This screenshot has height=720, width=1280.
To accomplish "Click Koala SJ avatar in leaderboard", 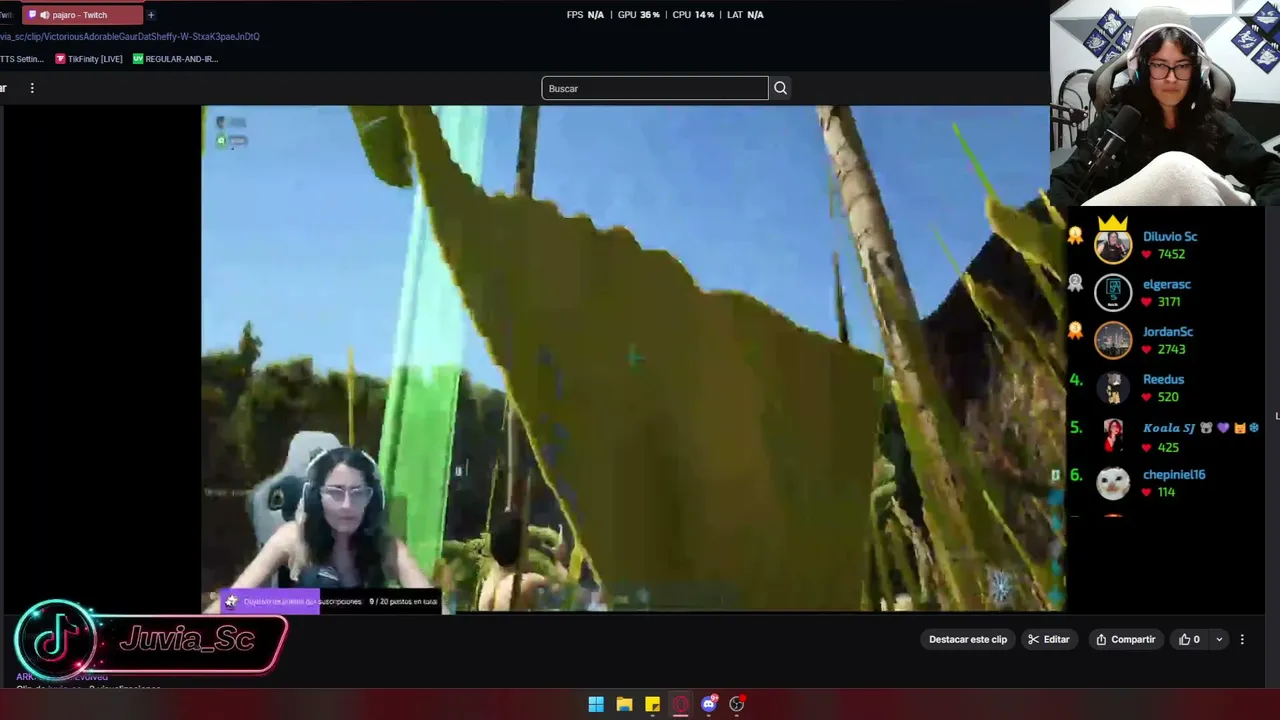I will [1113, 436].
